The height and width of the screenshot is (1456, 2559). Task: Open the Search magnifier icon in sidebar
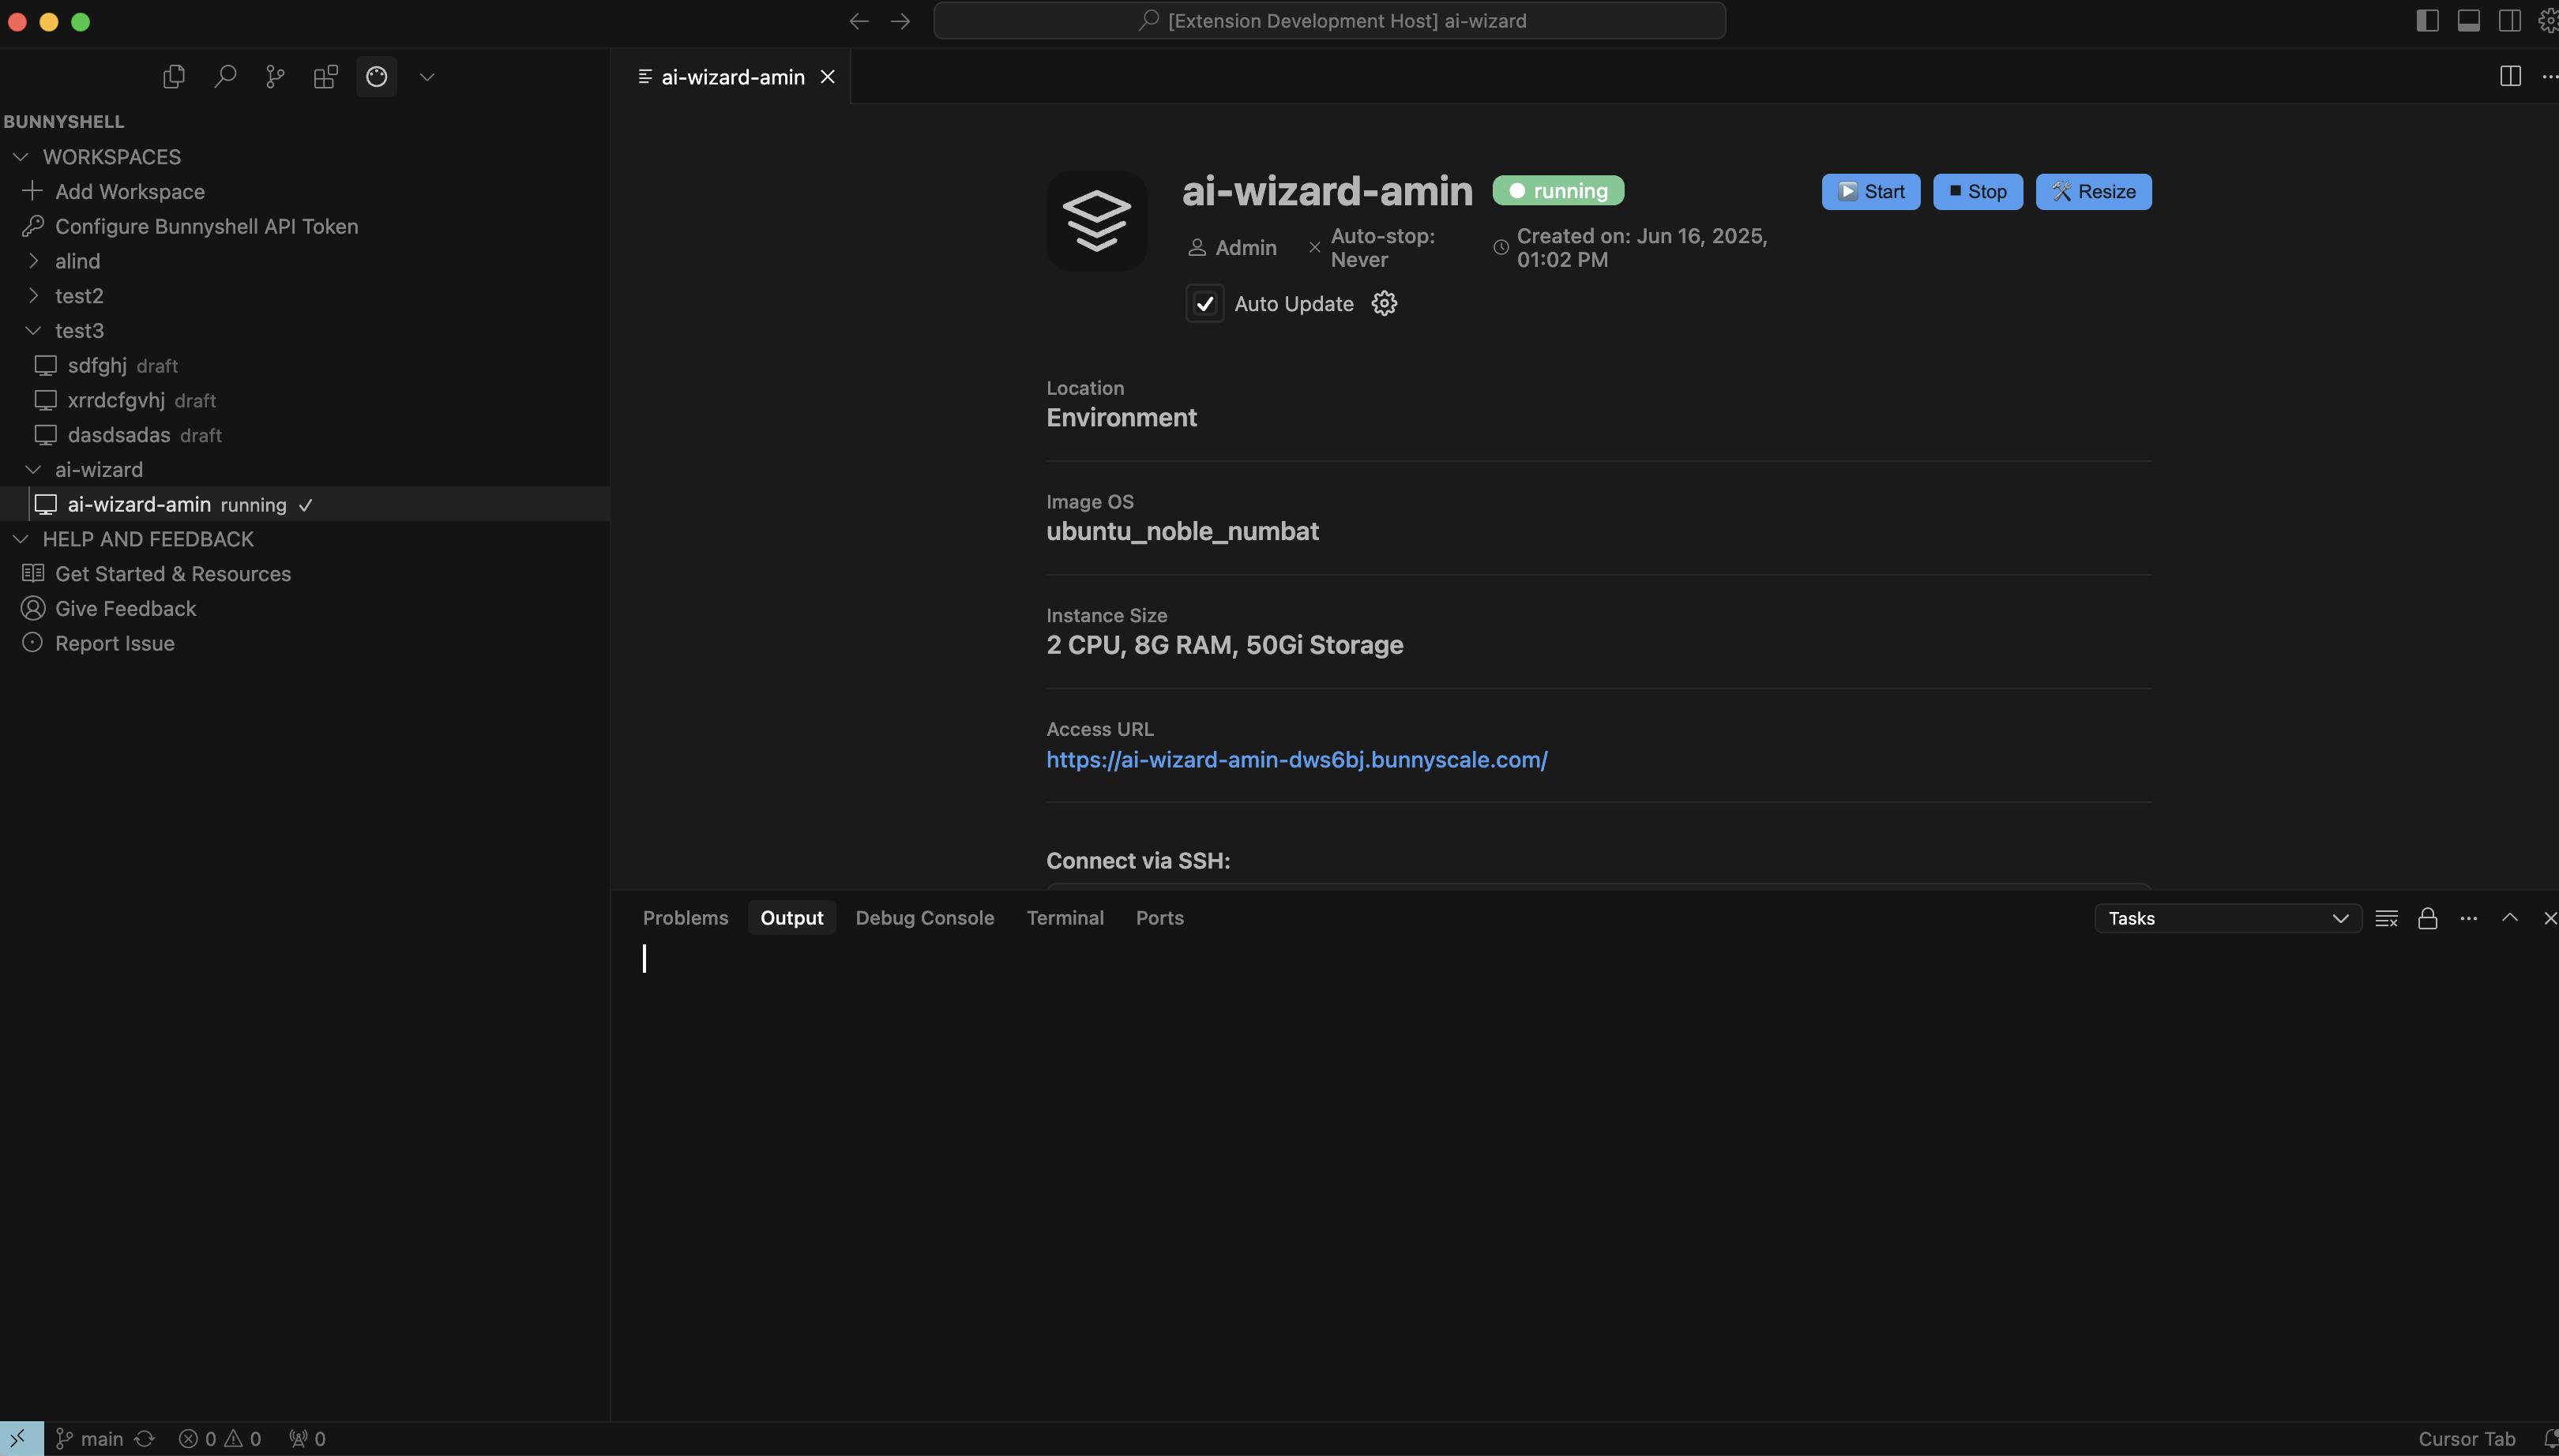pos(225,77)
